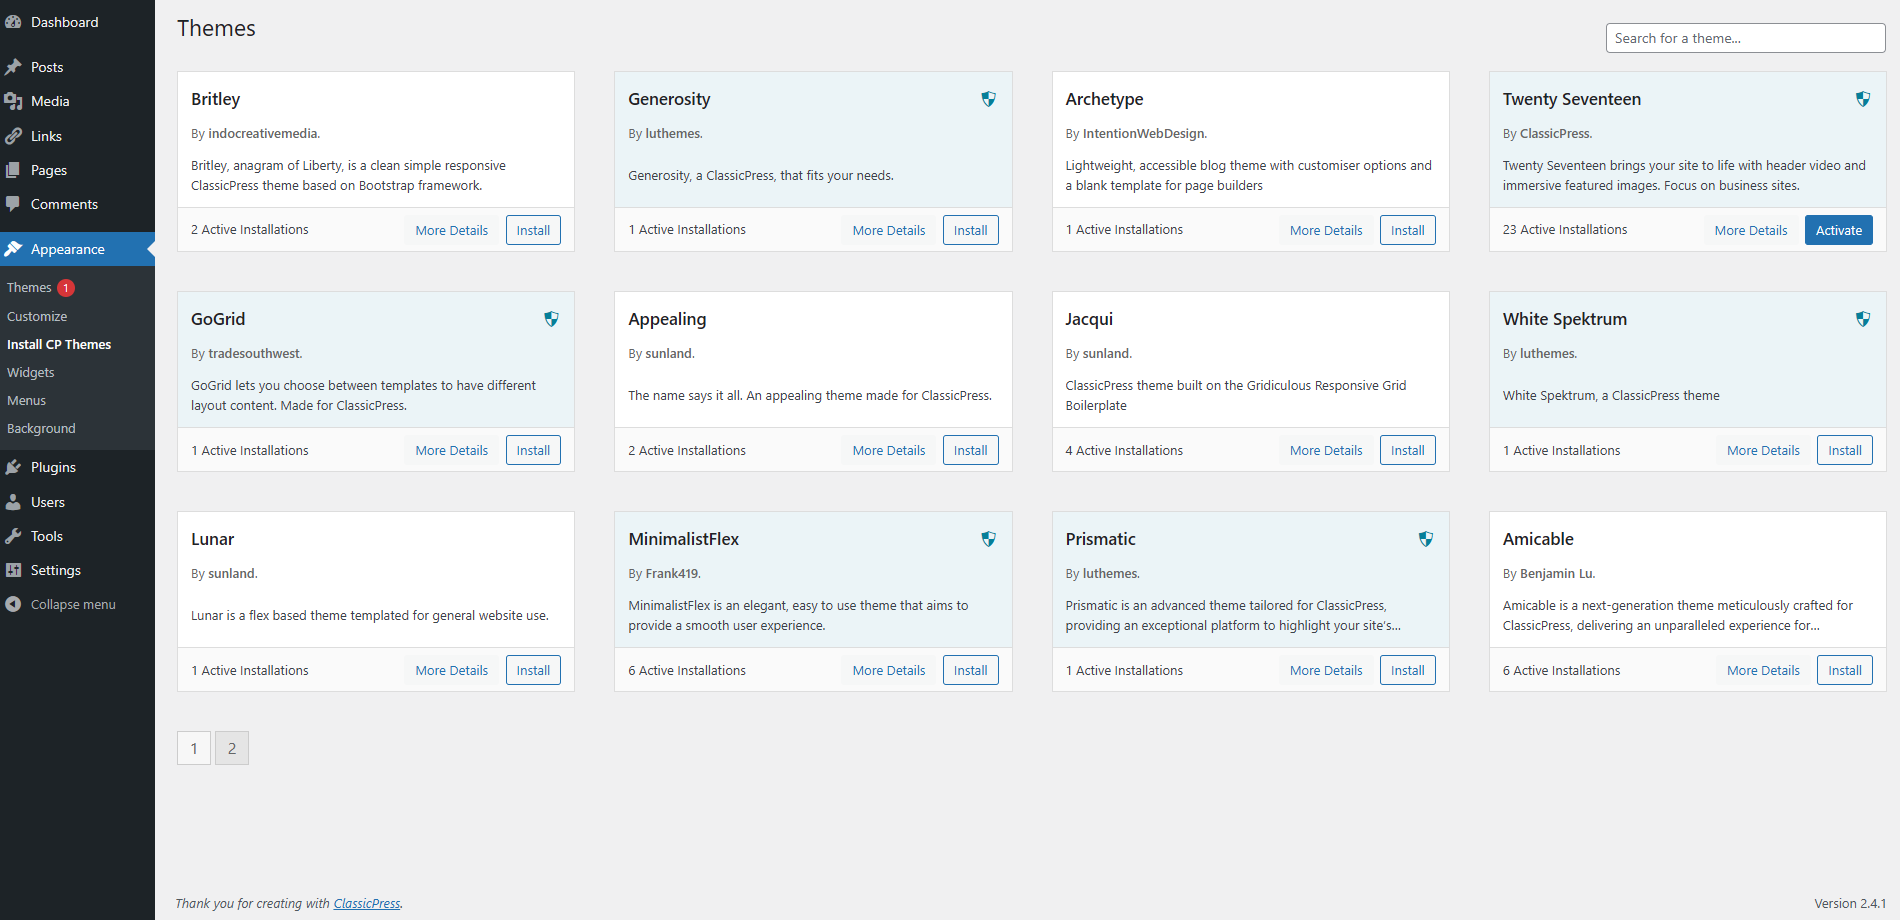The image size is (1900, 920).
Task: Click the shield badge on MinimalistFlex card
Action: (988, 539)
